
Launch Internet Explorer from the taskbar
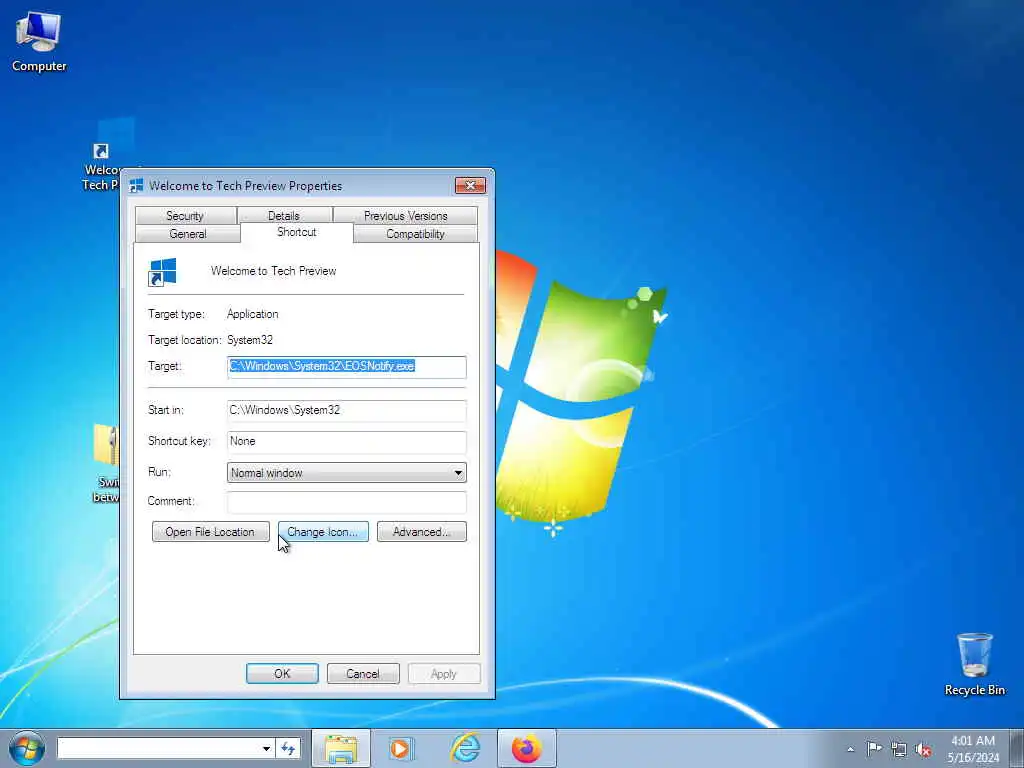click(465, 748)
